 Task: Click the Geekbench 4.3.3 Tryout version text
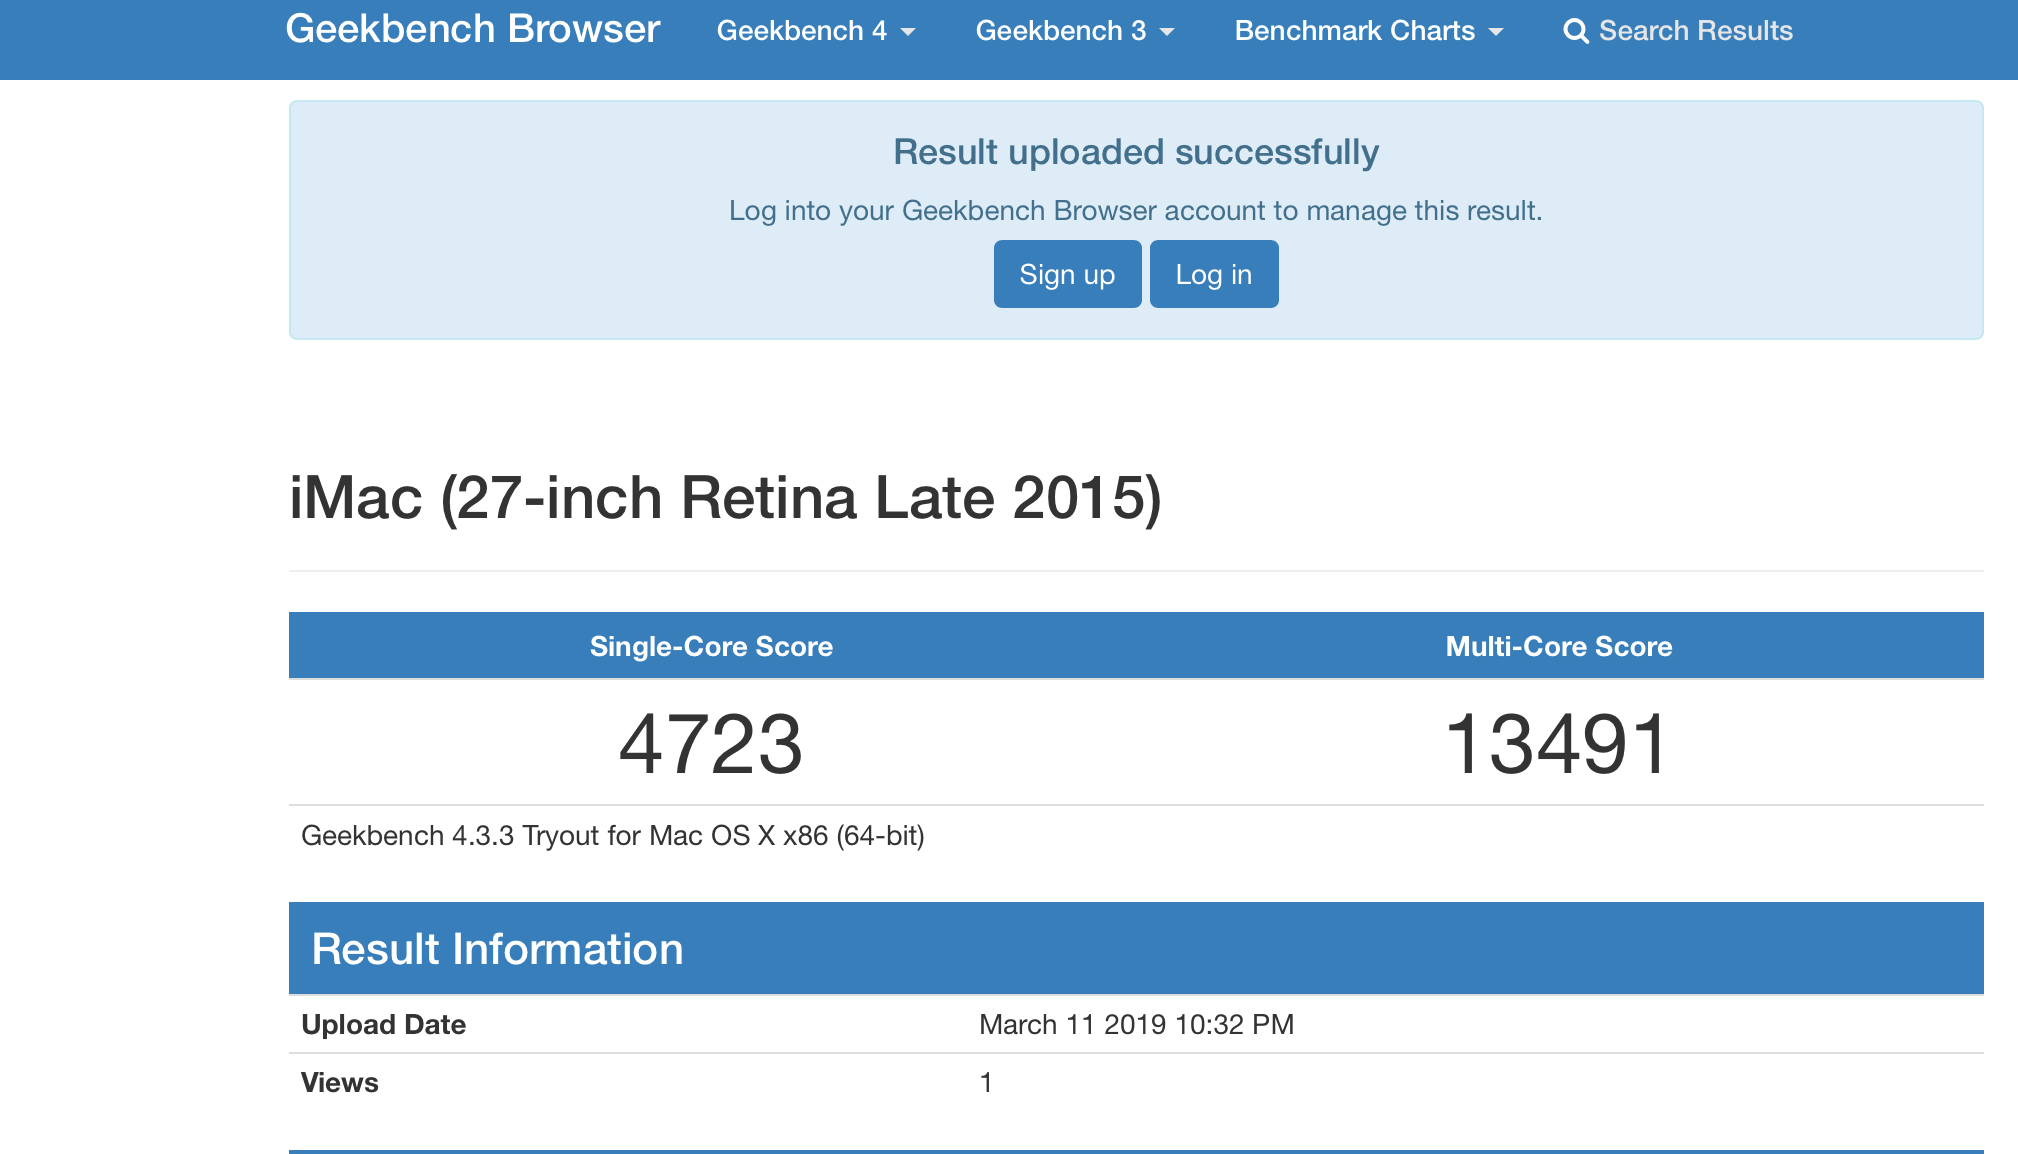[x=613, y=835]
